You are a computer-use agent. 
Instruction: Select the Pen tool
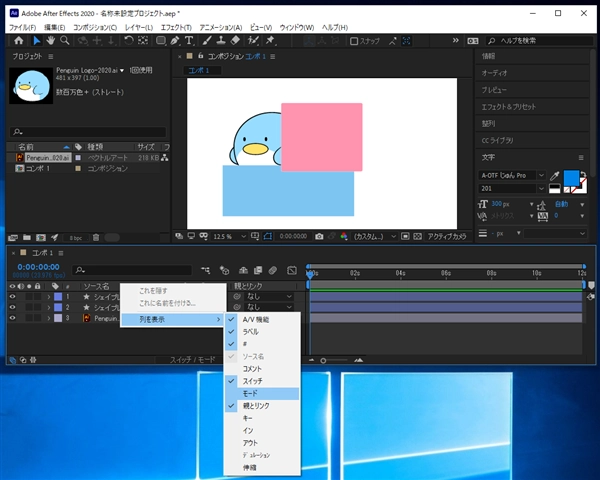click(175, 41)
